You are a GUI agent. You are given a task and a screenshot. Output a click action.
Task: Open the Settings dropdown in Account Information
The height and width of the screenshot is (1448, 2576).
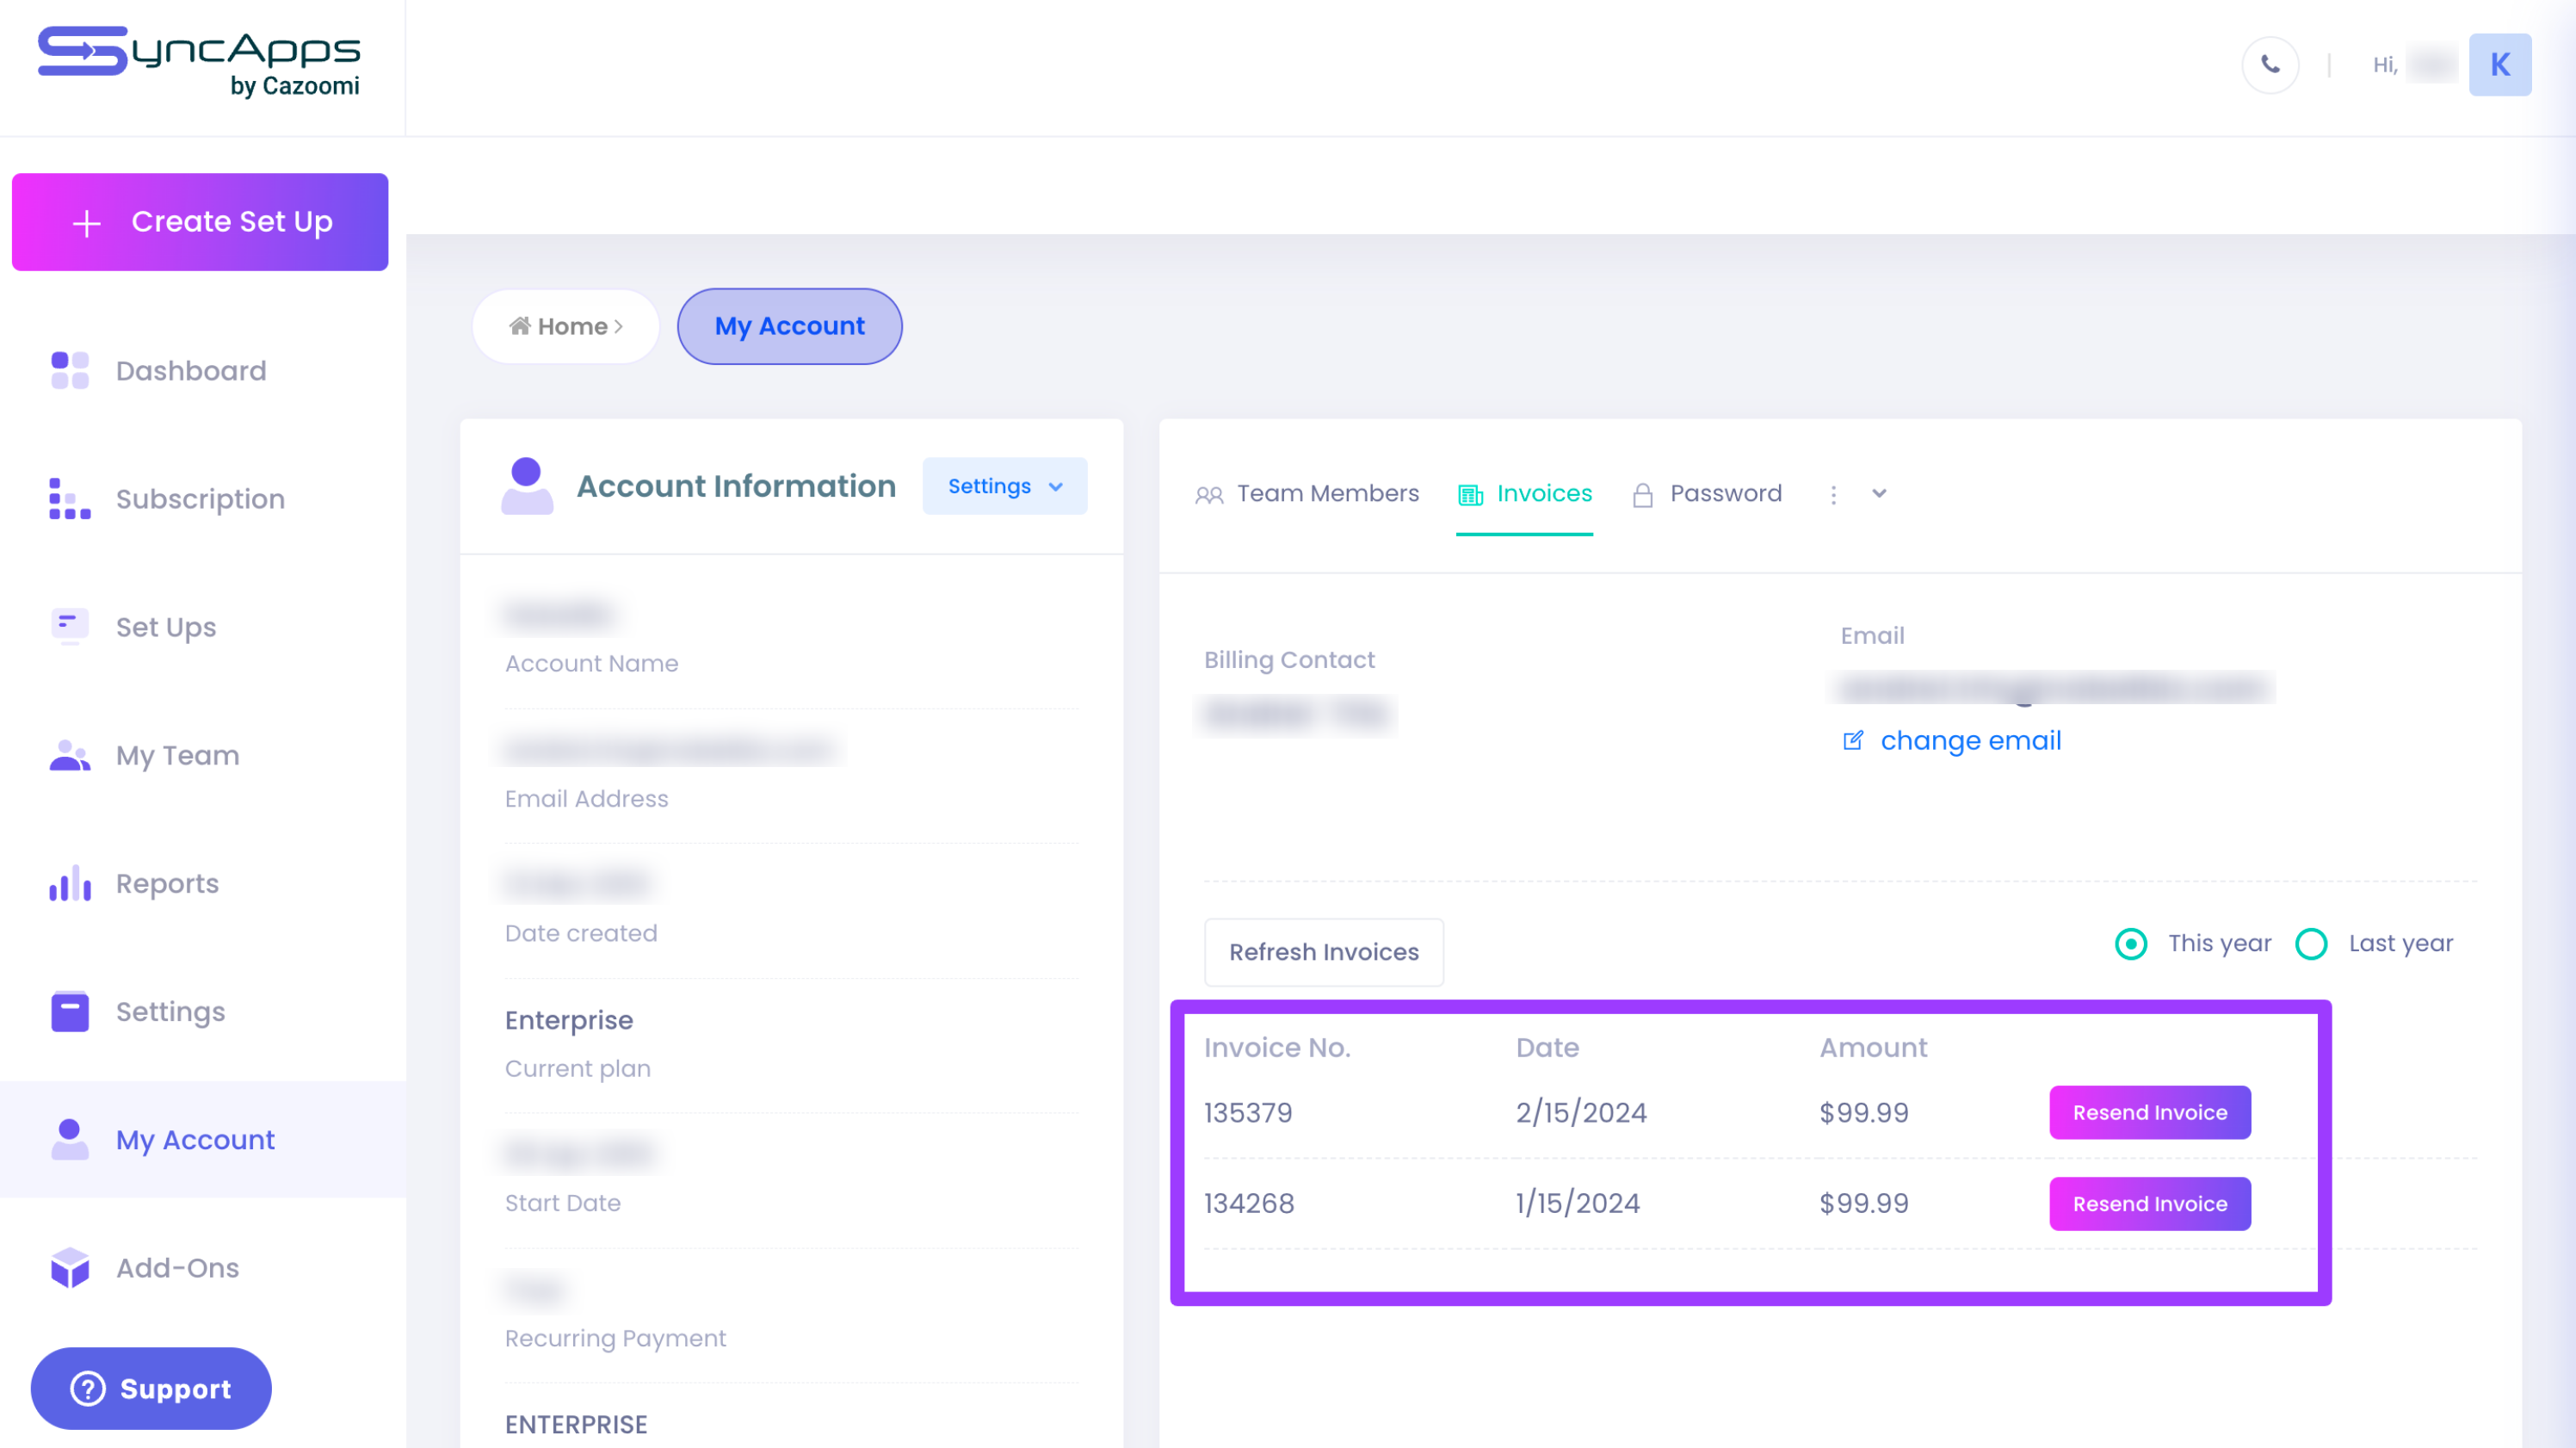(1004, 486)
